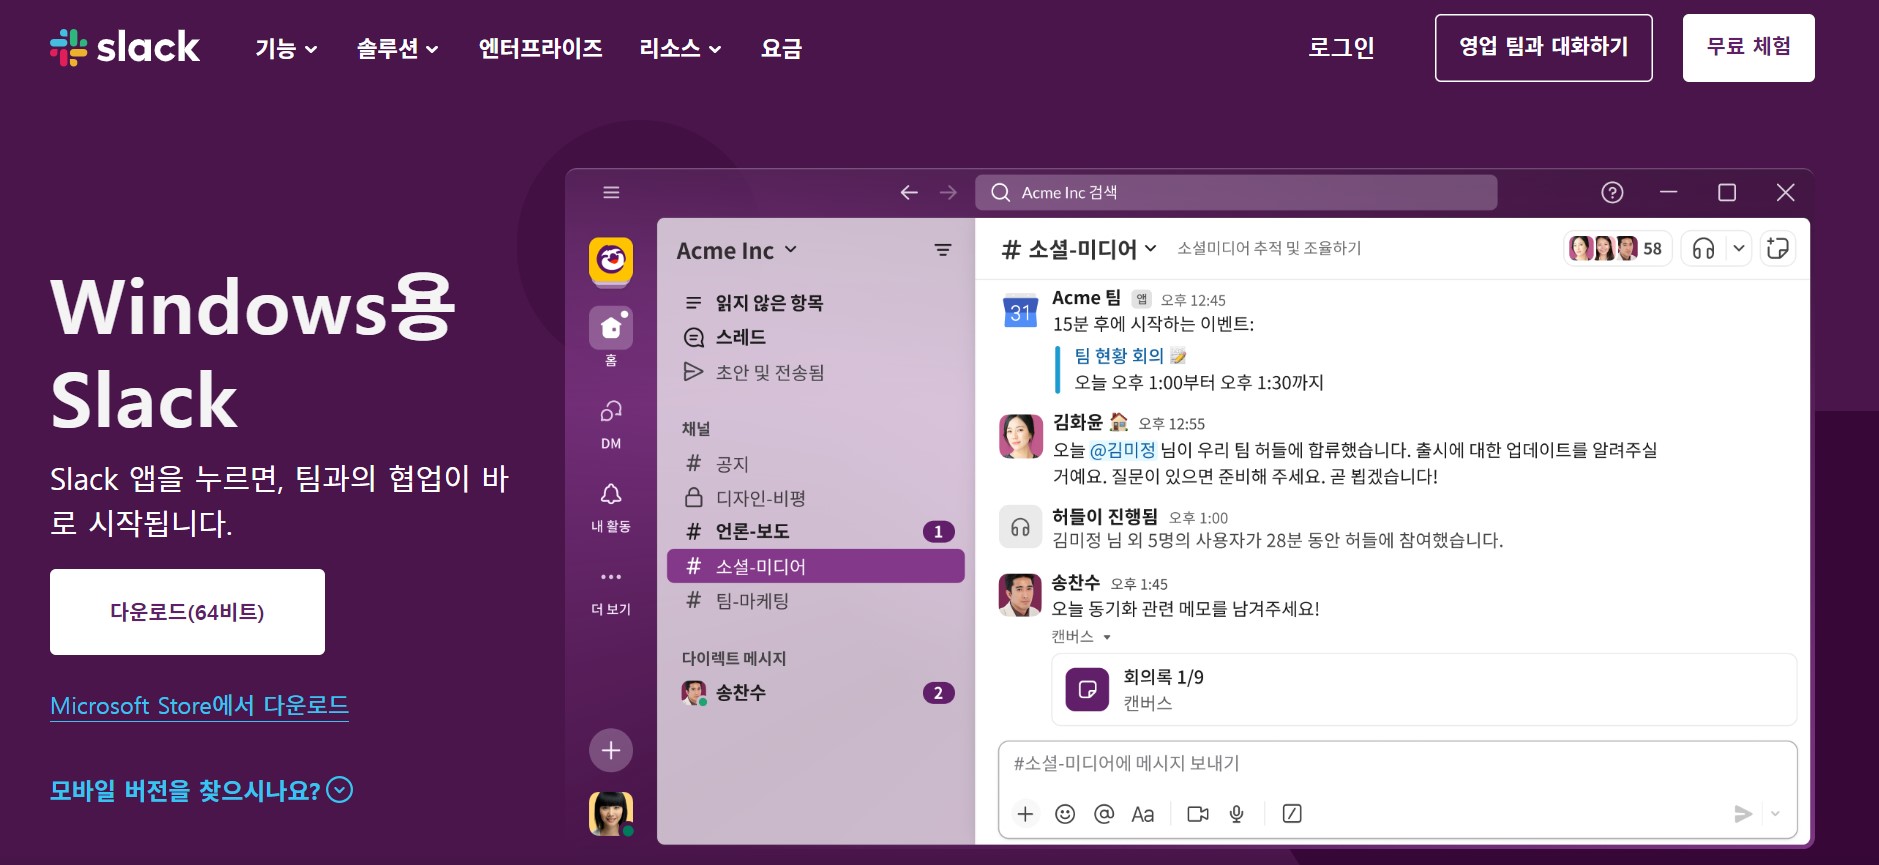Expand 모바일 버전을 찾으시나요? chevron
The width and height of the screenshot is (1879, 865).
tap(340, 790)
